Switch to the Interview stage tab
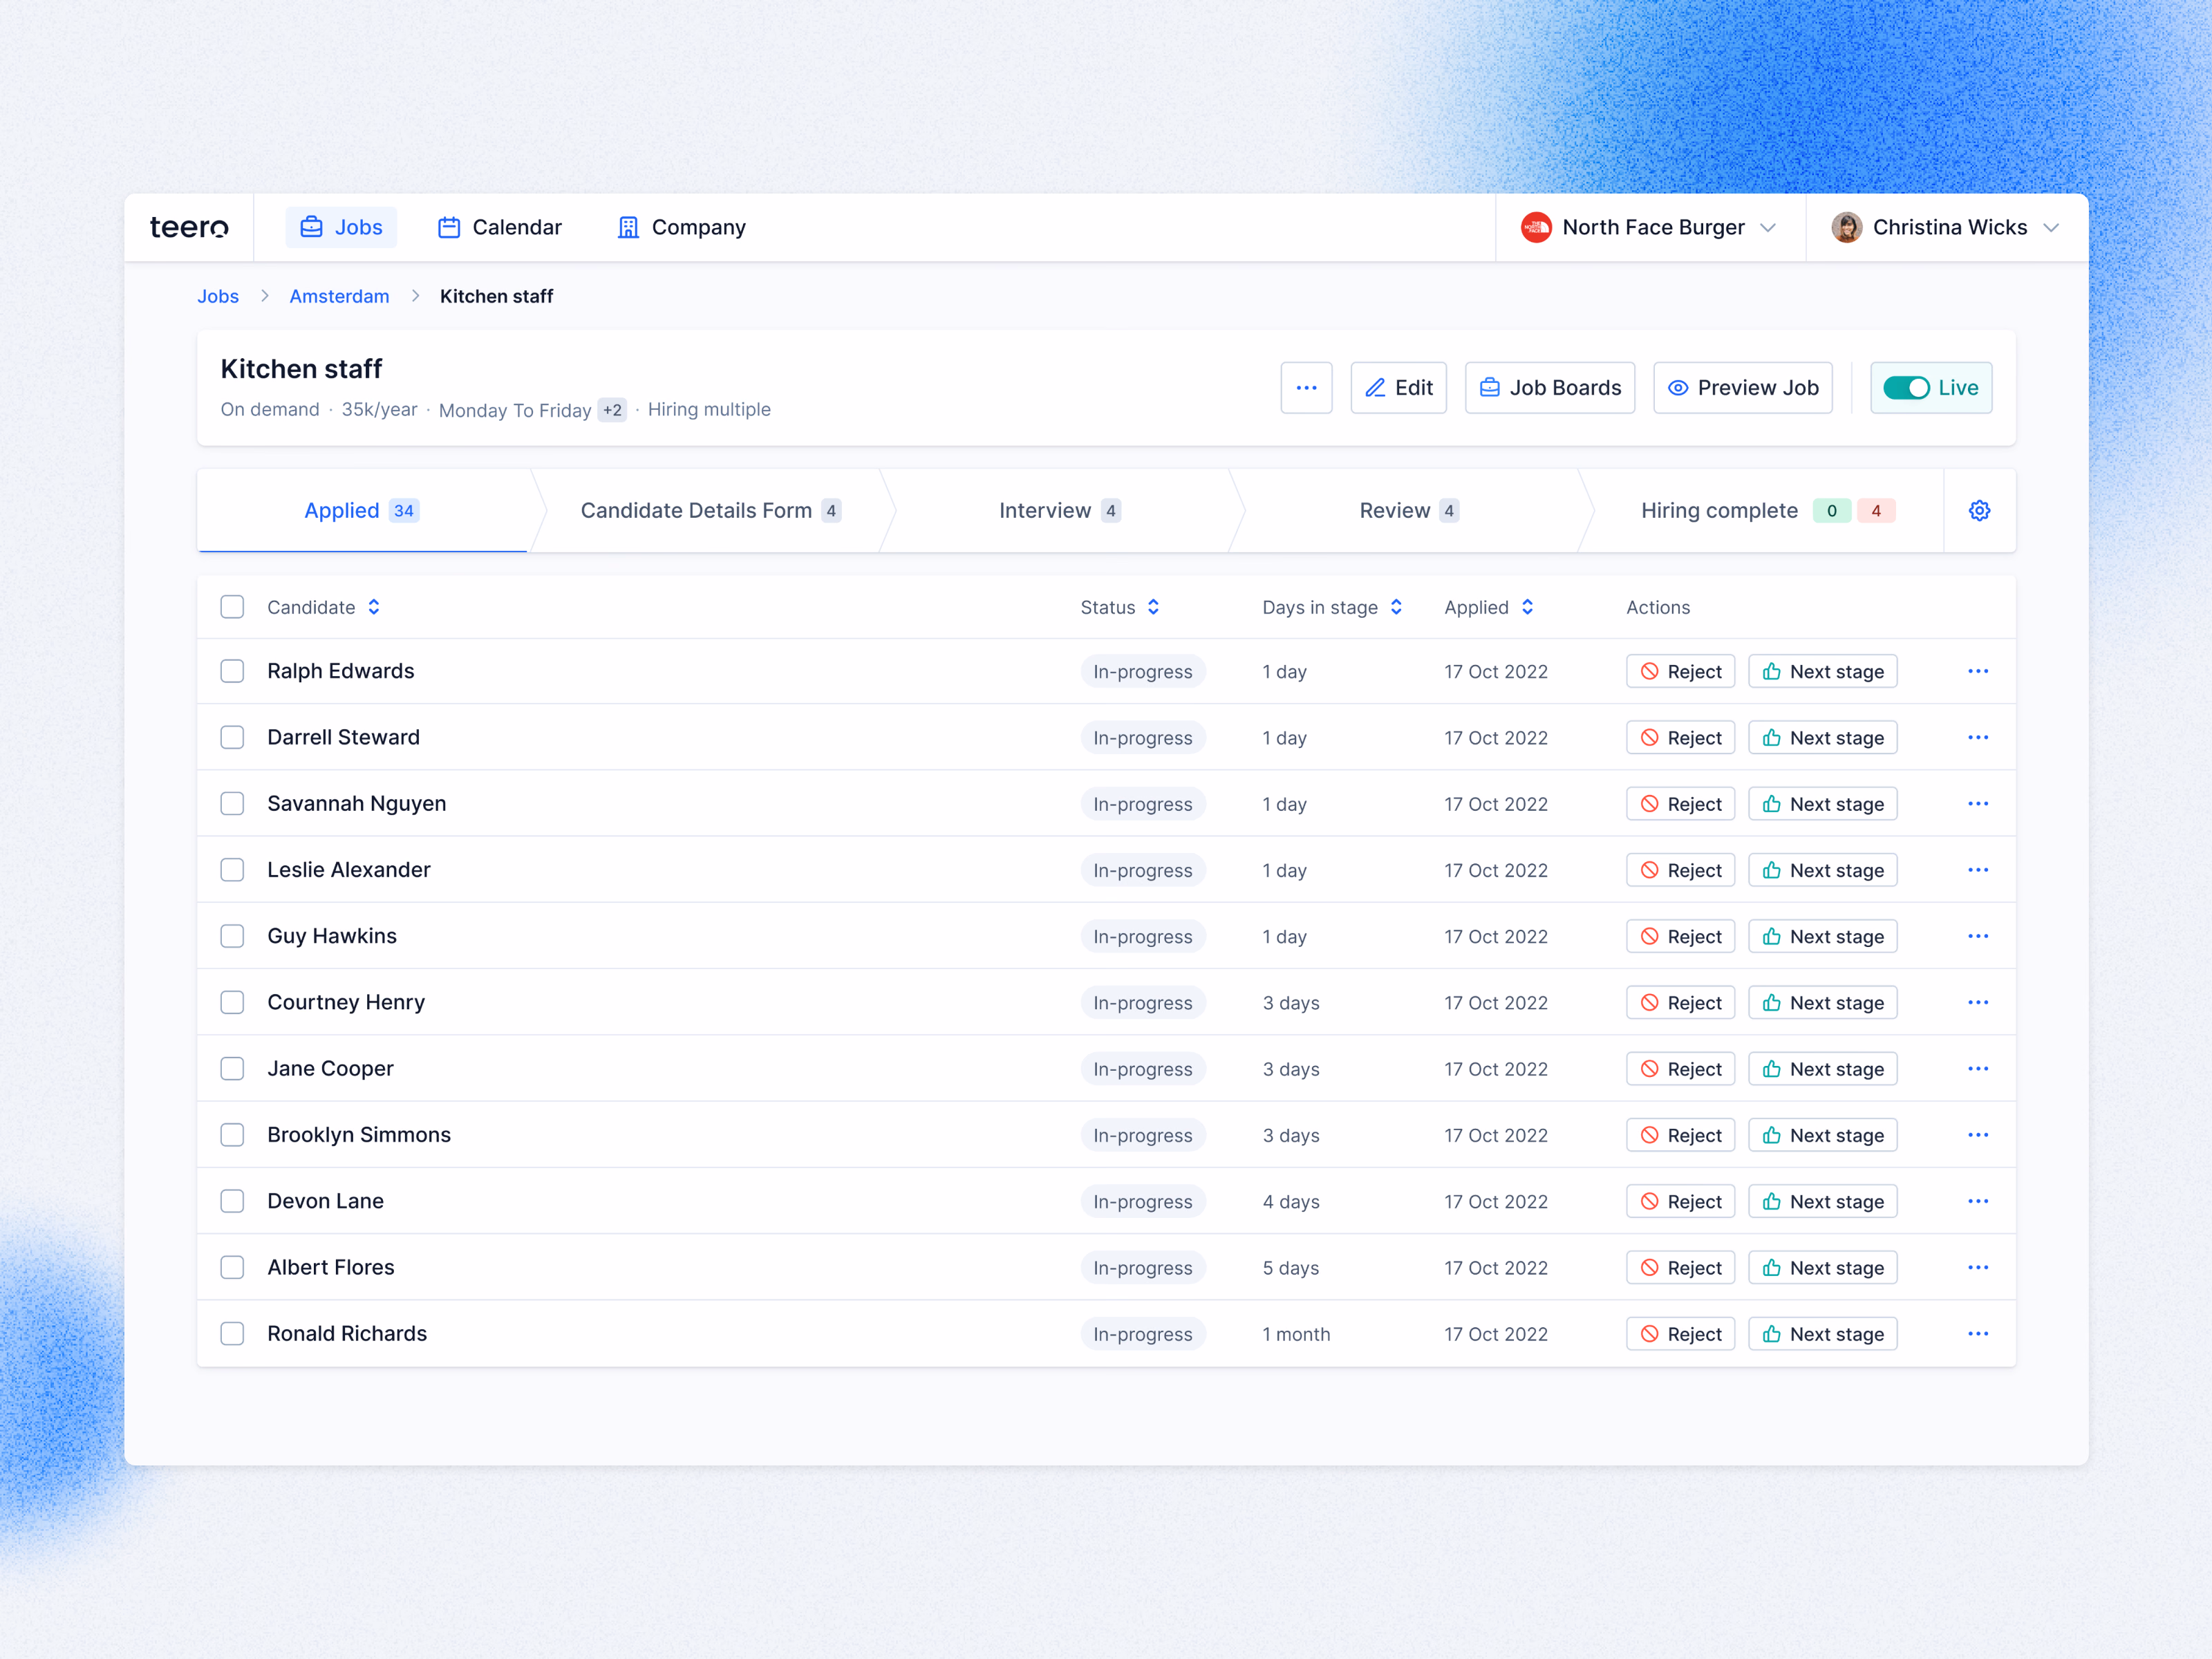This screenshot has height=1659, width=2212. coord(1059,510)
